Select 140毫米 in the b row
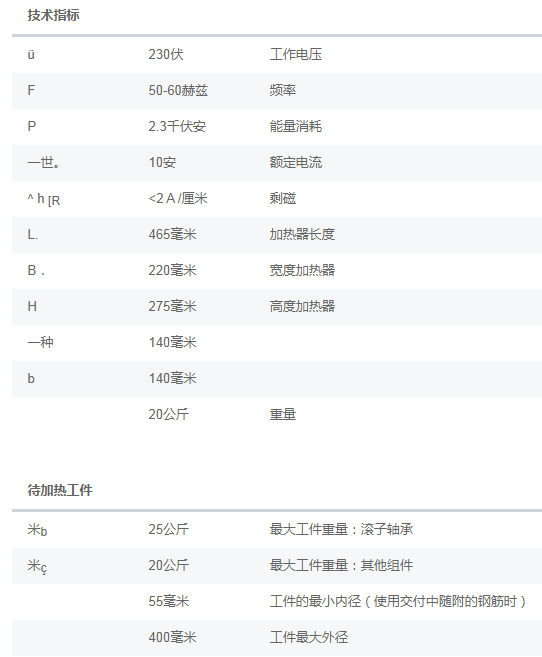 [172, 379]
